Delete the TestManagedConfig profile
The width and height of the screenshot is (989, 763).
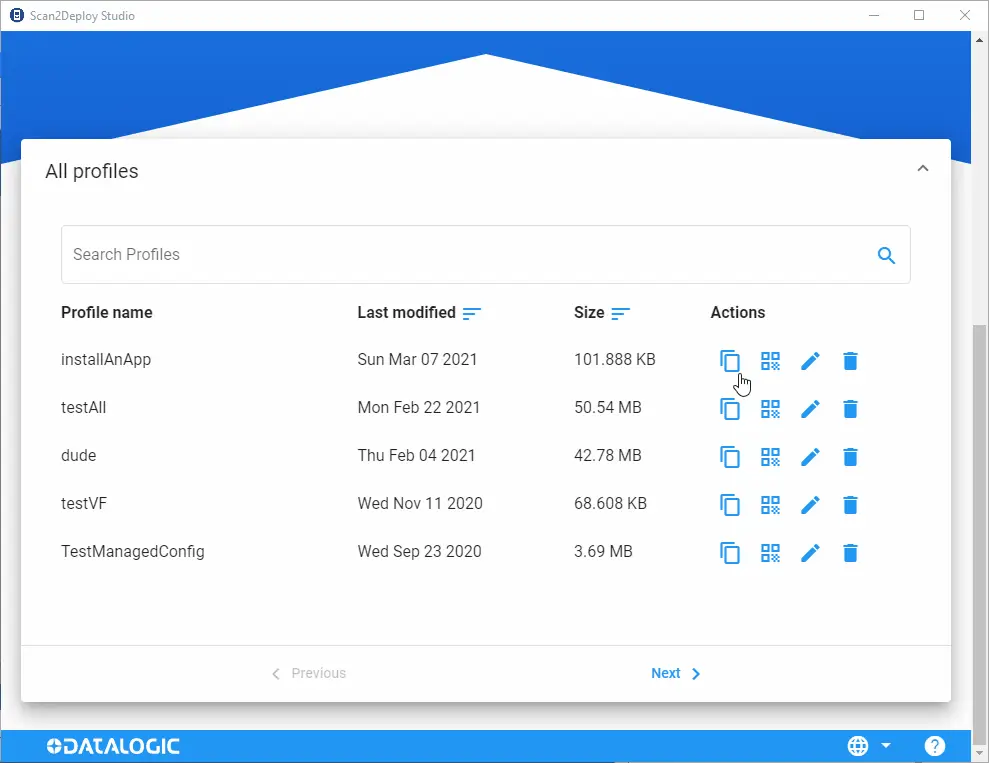point(850,553)
